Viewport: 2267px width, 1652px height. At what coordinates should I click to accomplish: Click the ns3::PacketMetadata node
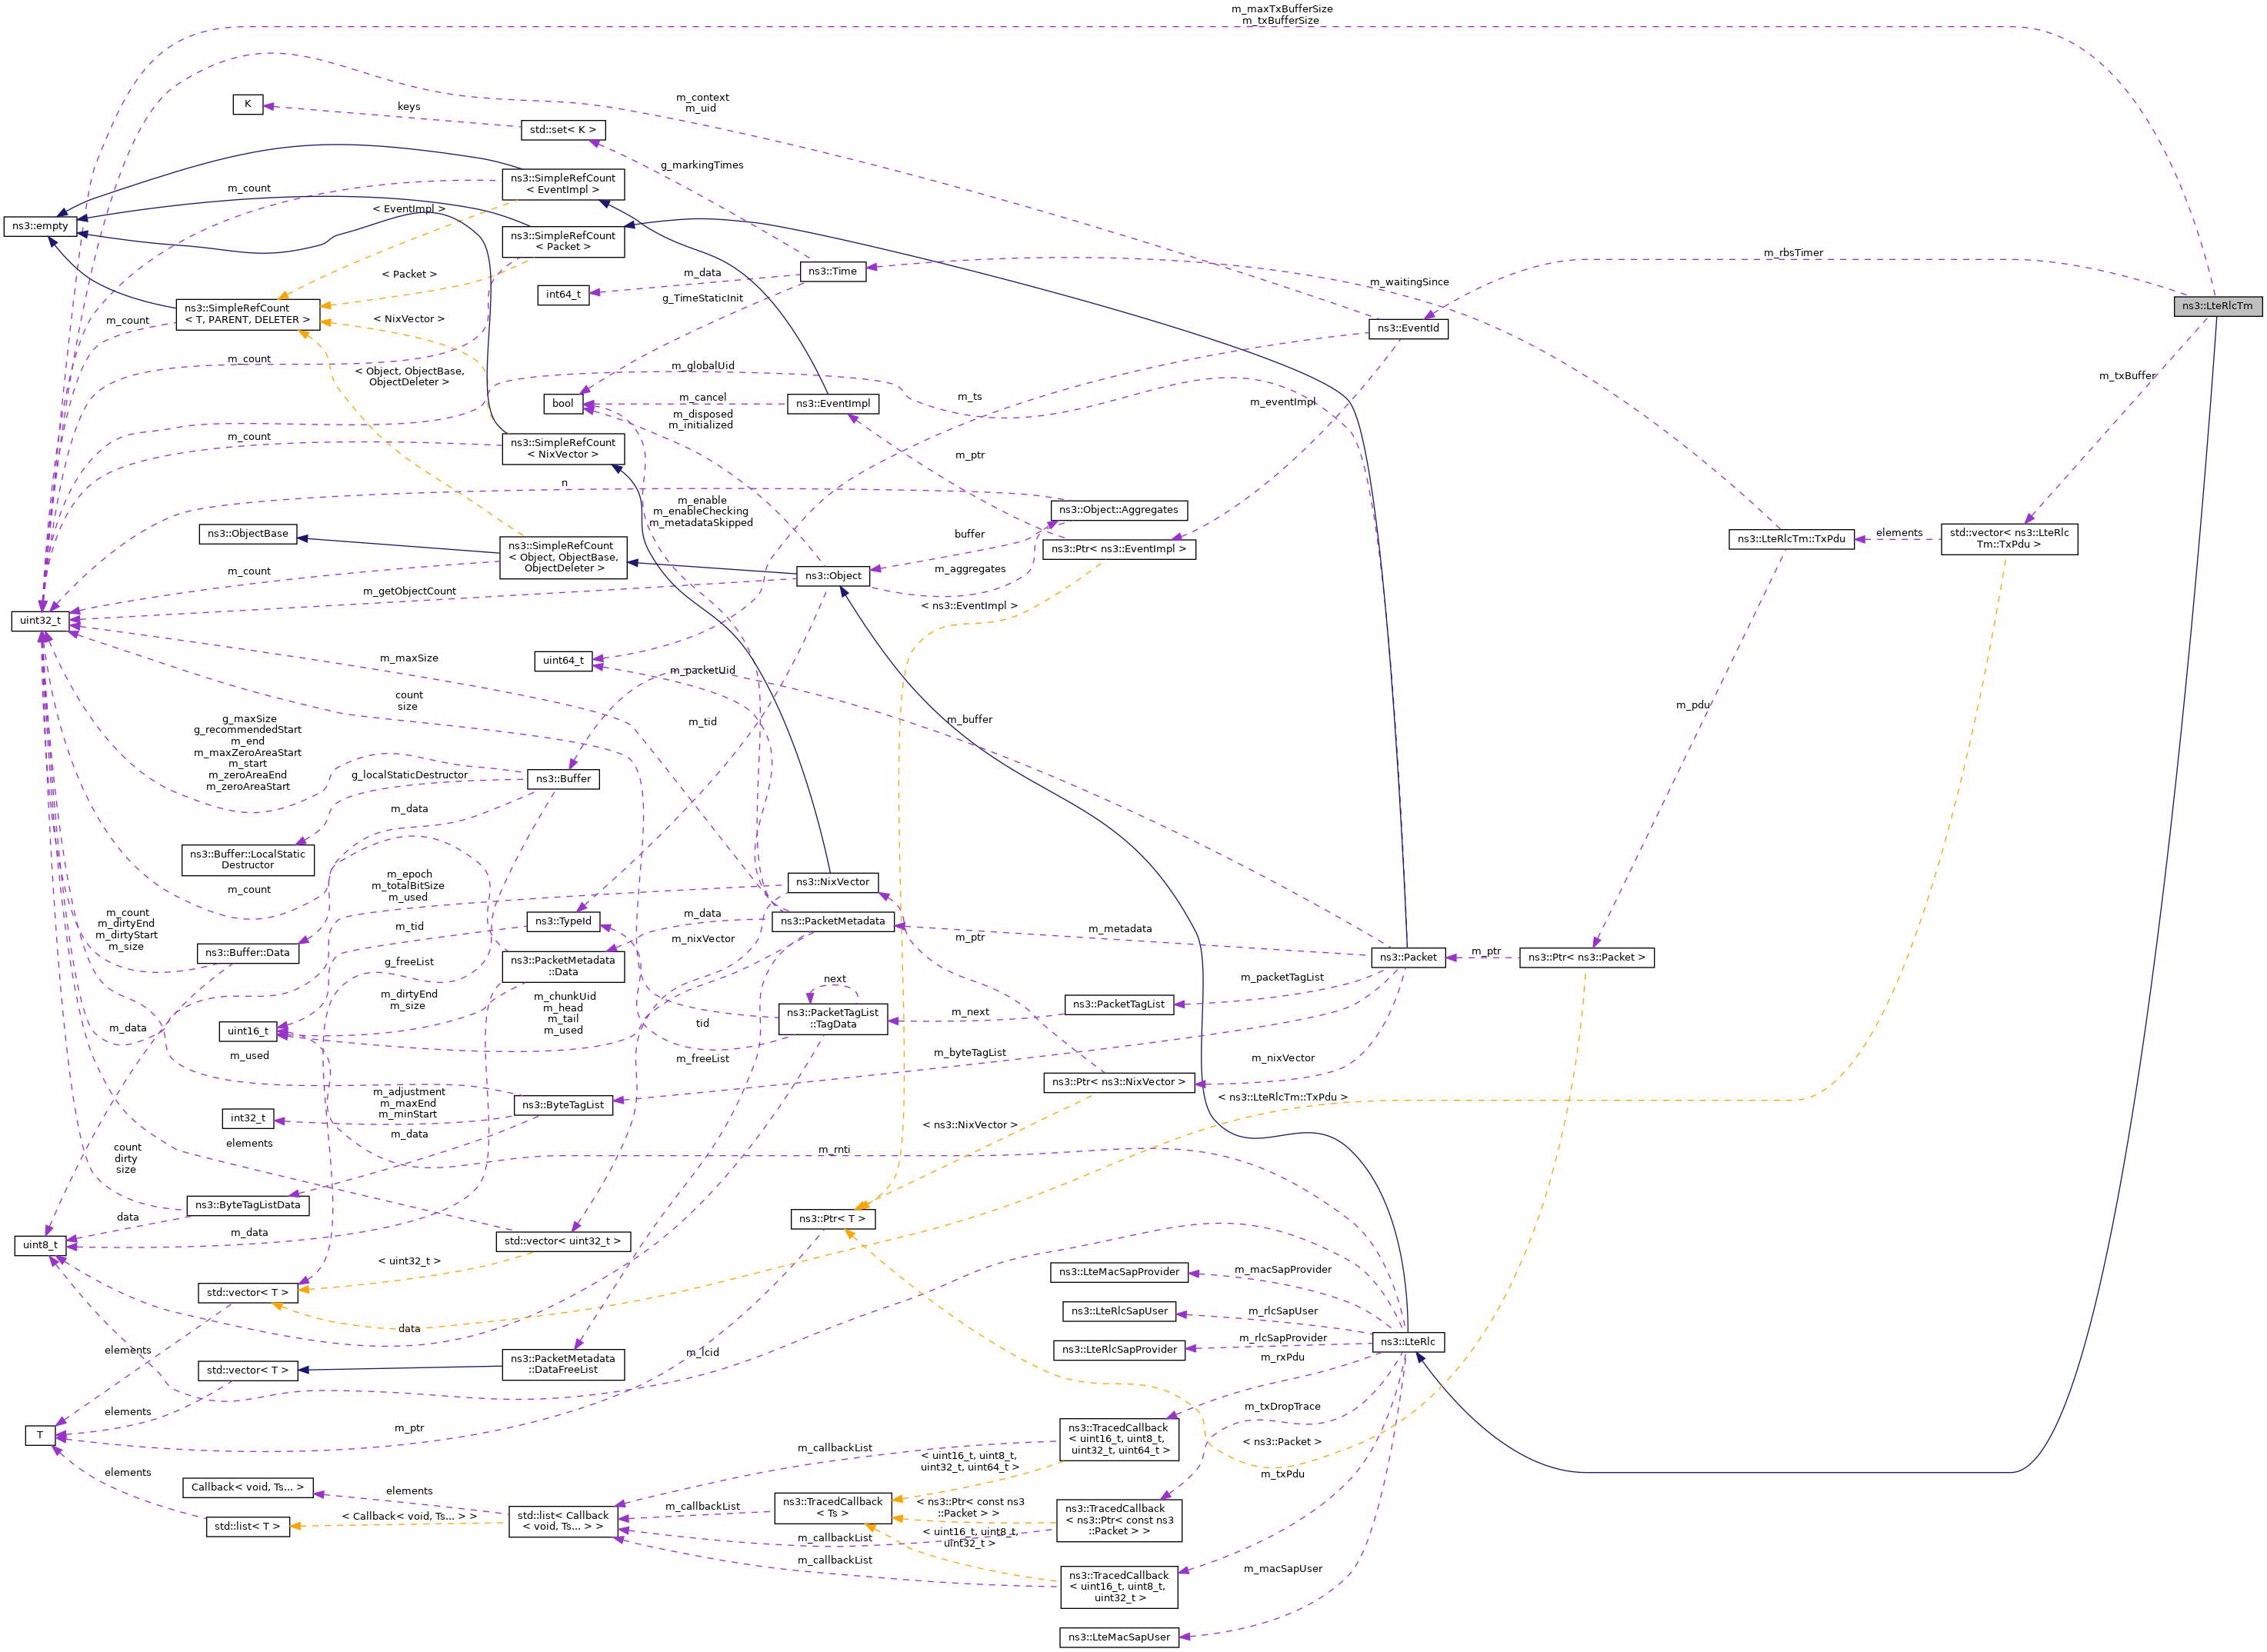832,921
